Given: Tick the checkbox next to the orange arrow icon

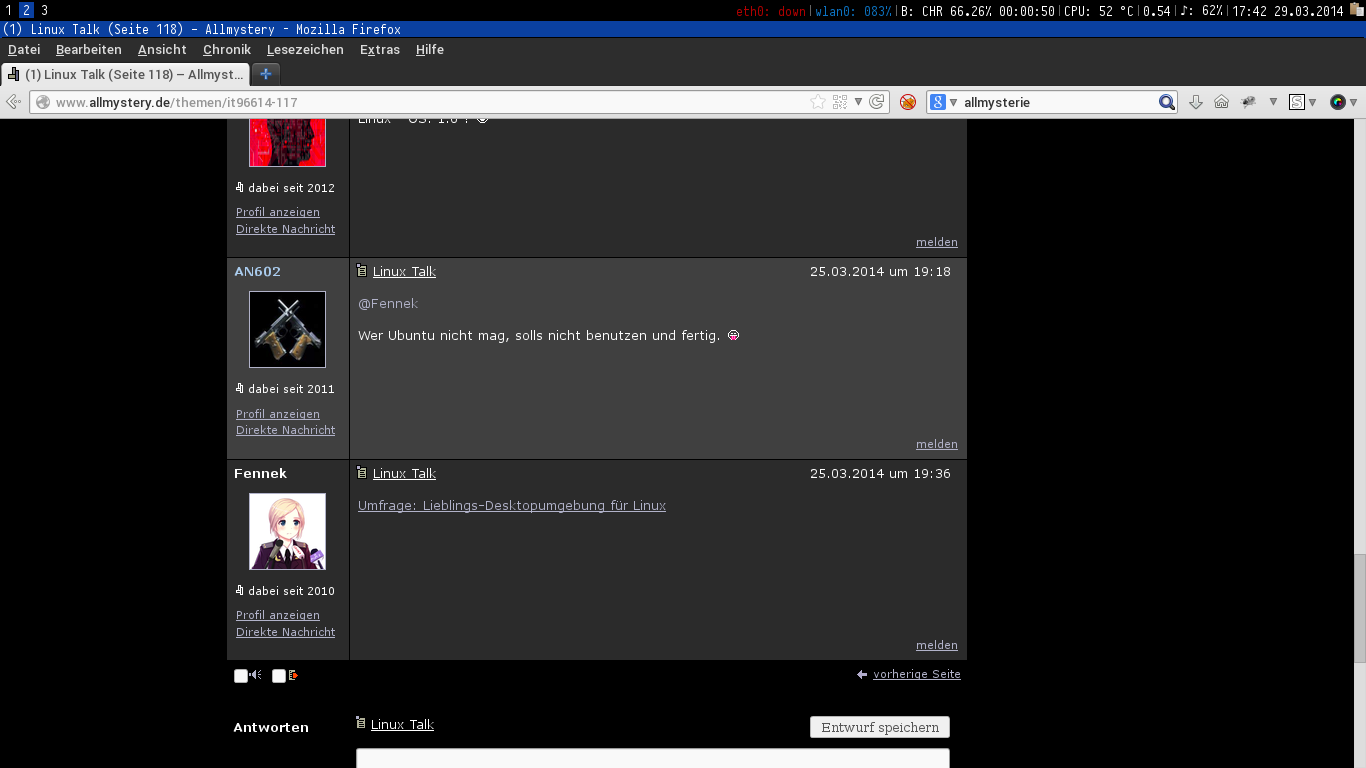Looking at the screenshot, I should click(x=279, y=676).
